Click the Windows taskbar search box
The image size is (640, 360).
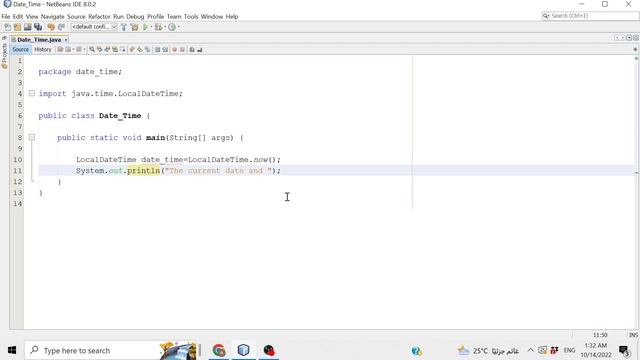(x=110, y=350)
